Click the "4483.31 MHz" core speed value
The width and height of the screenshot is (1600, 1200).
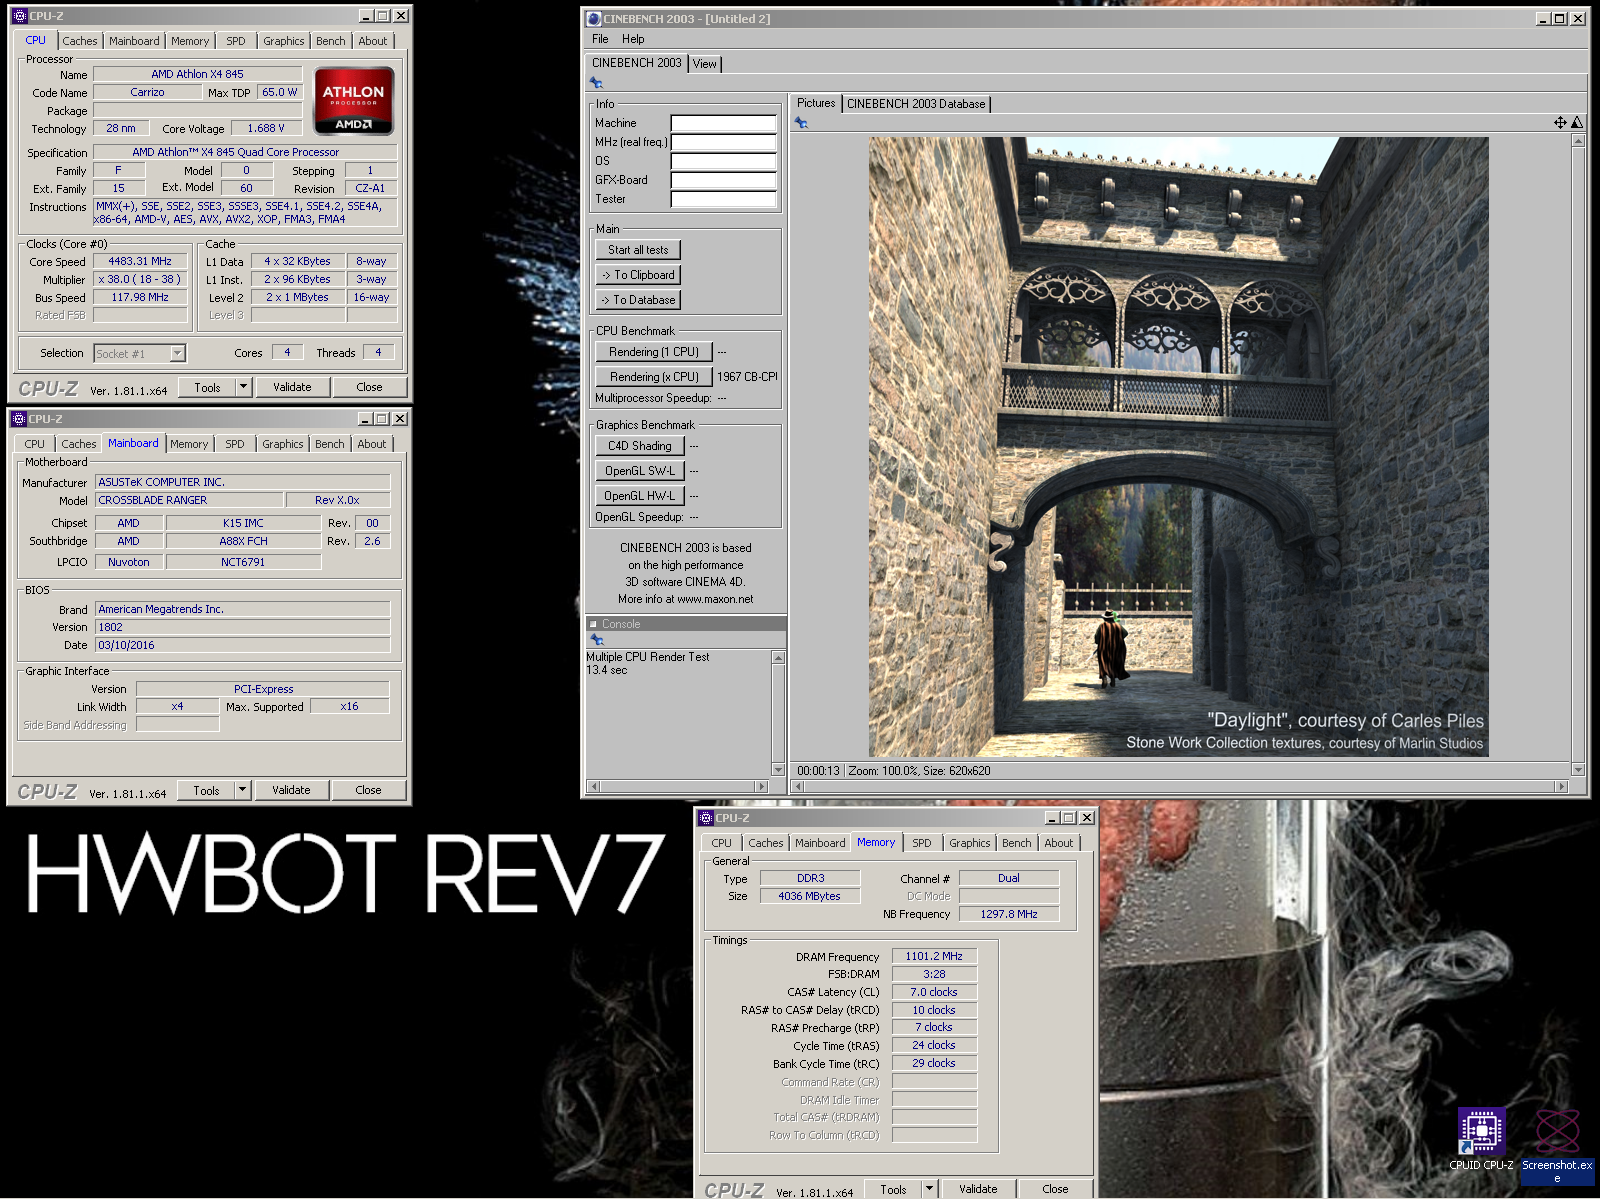[x=140, y=261]
